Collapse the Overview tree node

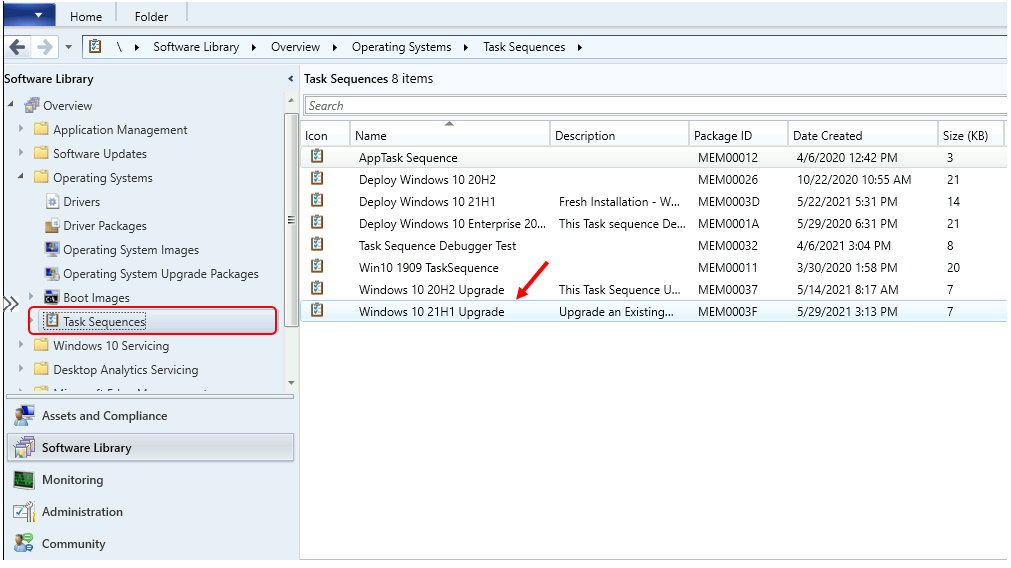[11, 104]
